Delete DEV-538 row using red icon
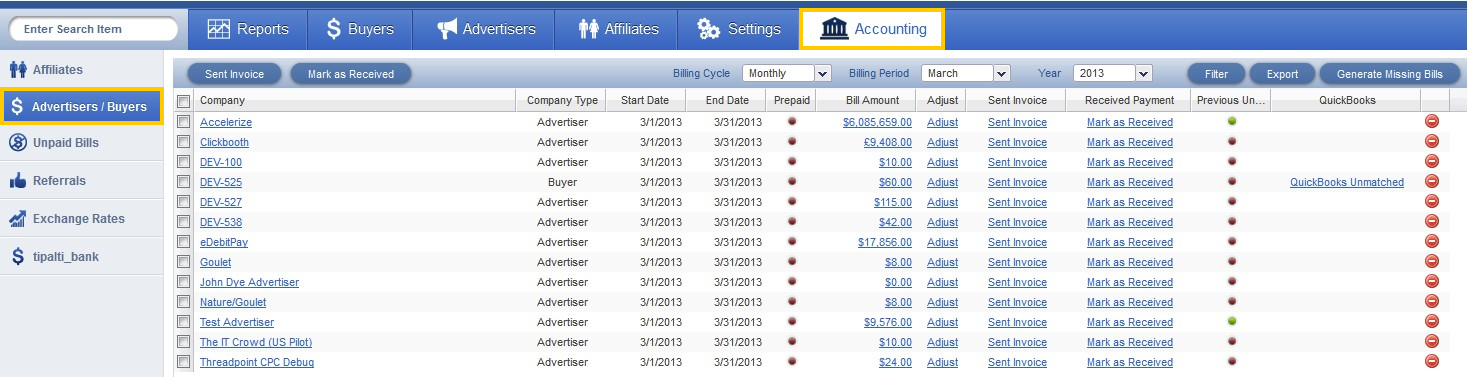The image size is (1468, 377). [x=1431, y=222]
